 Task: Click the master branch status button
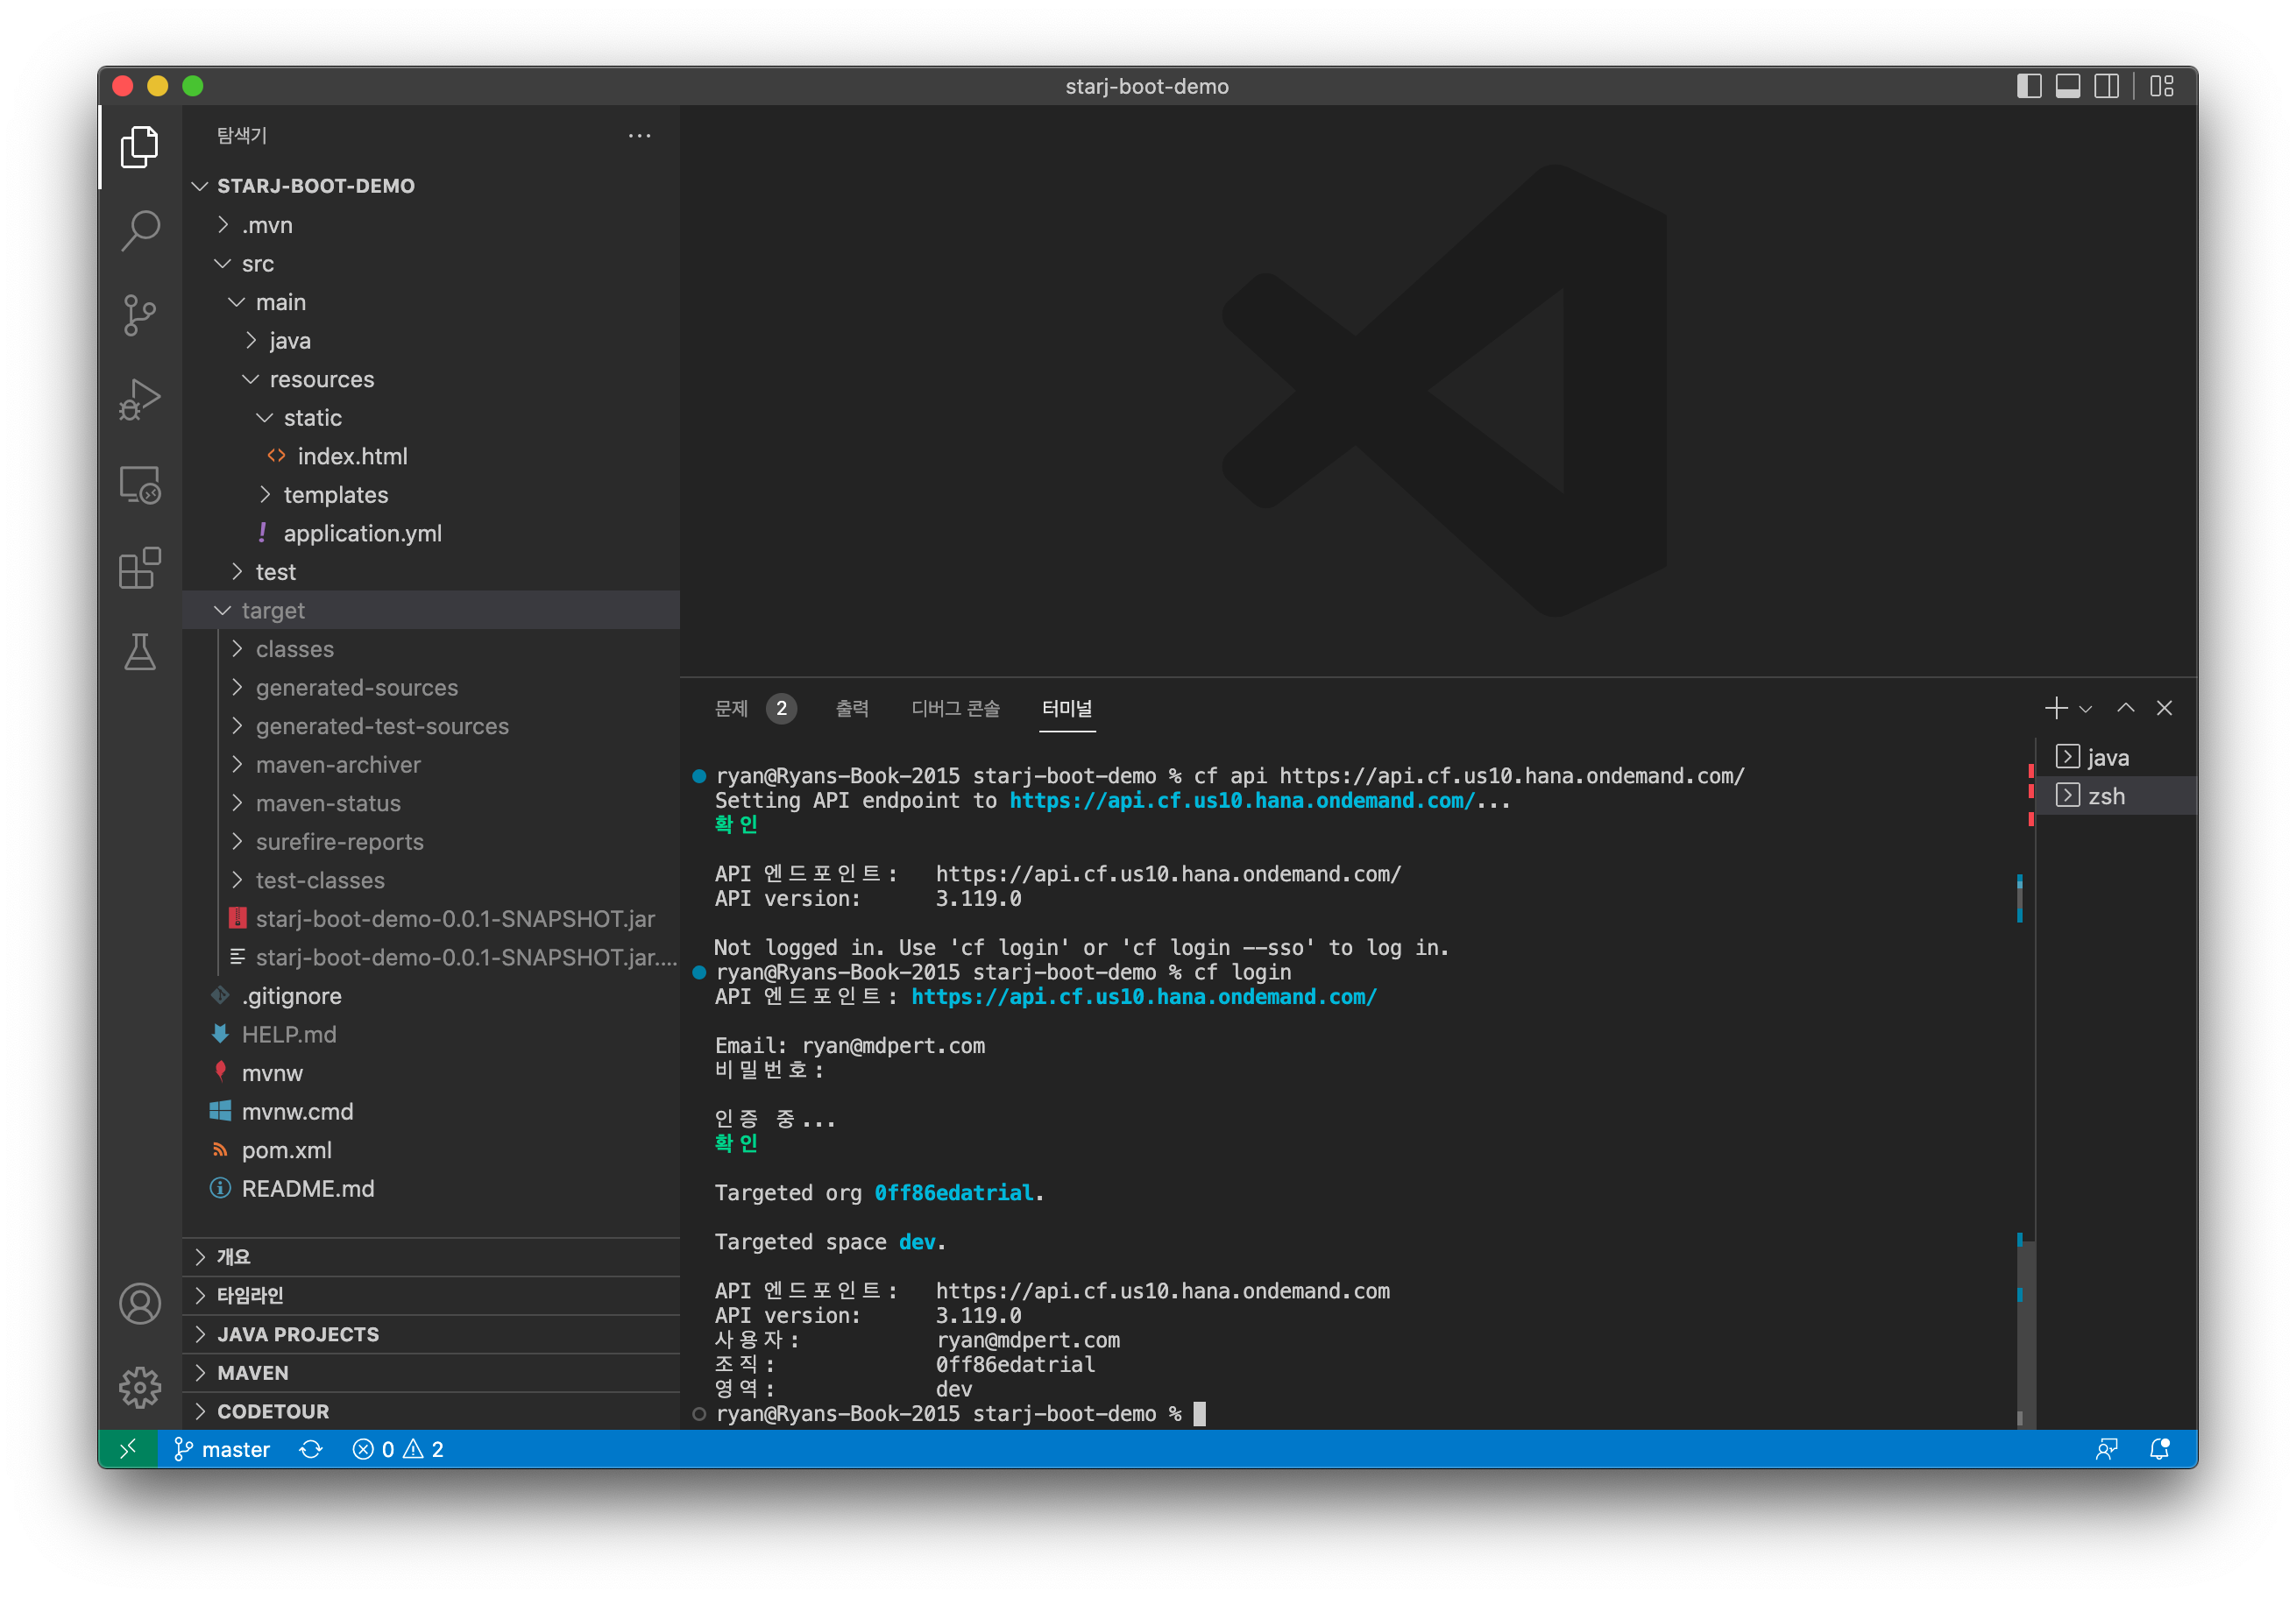pyautogui.click(x=222, y=1449)
